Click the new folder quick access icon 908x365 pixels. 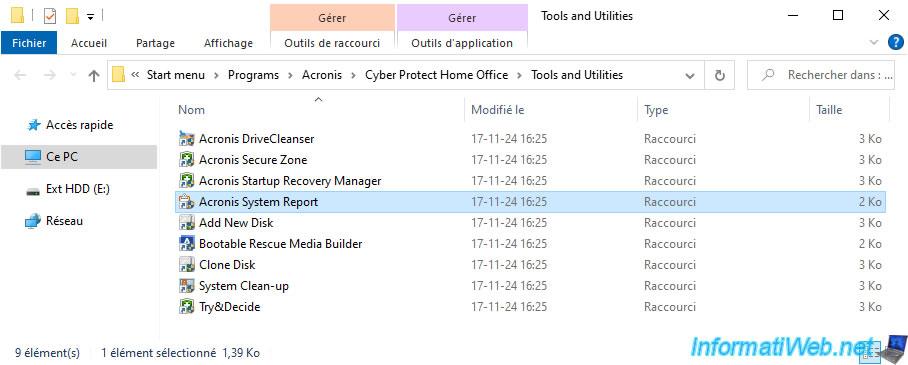click(x=72, y=16)
